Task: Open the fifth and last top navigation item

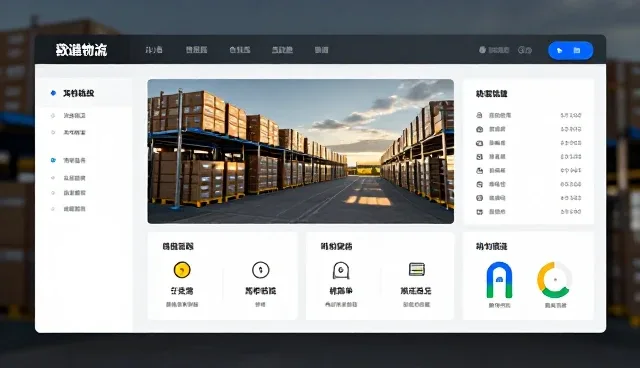Action: coord(321,50)
